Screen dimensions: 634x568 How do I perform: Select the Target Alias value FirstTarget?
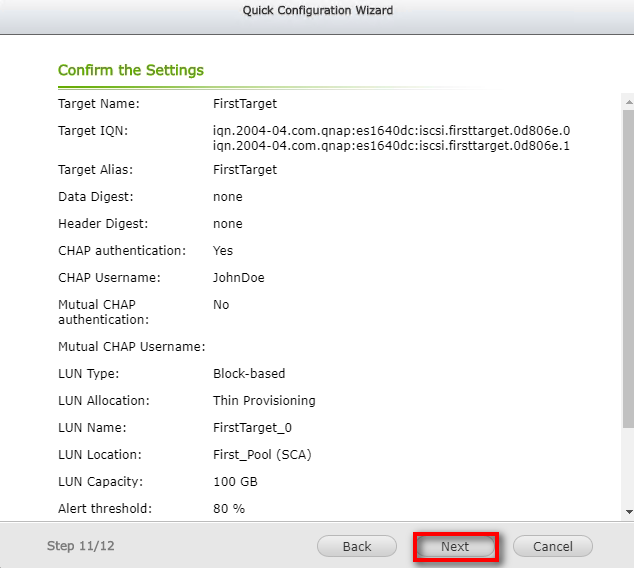[245, 170]
